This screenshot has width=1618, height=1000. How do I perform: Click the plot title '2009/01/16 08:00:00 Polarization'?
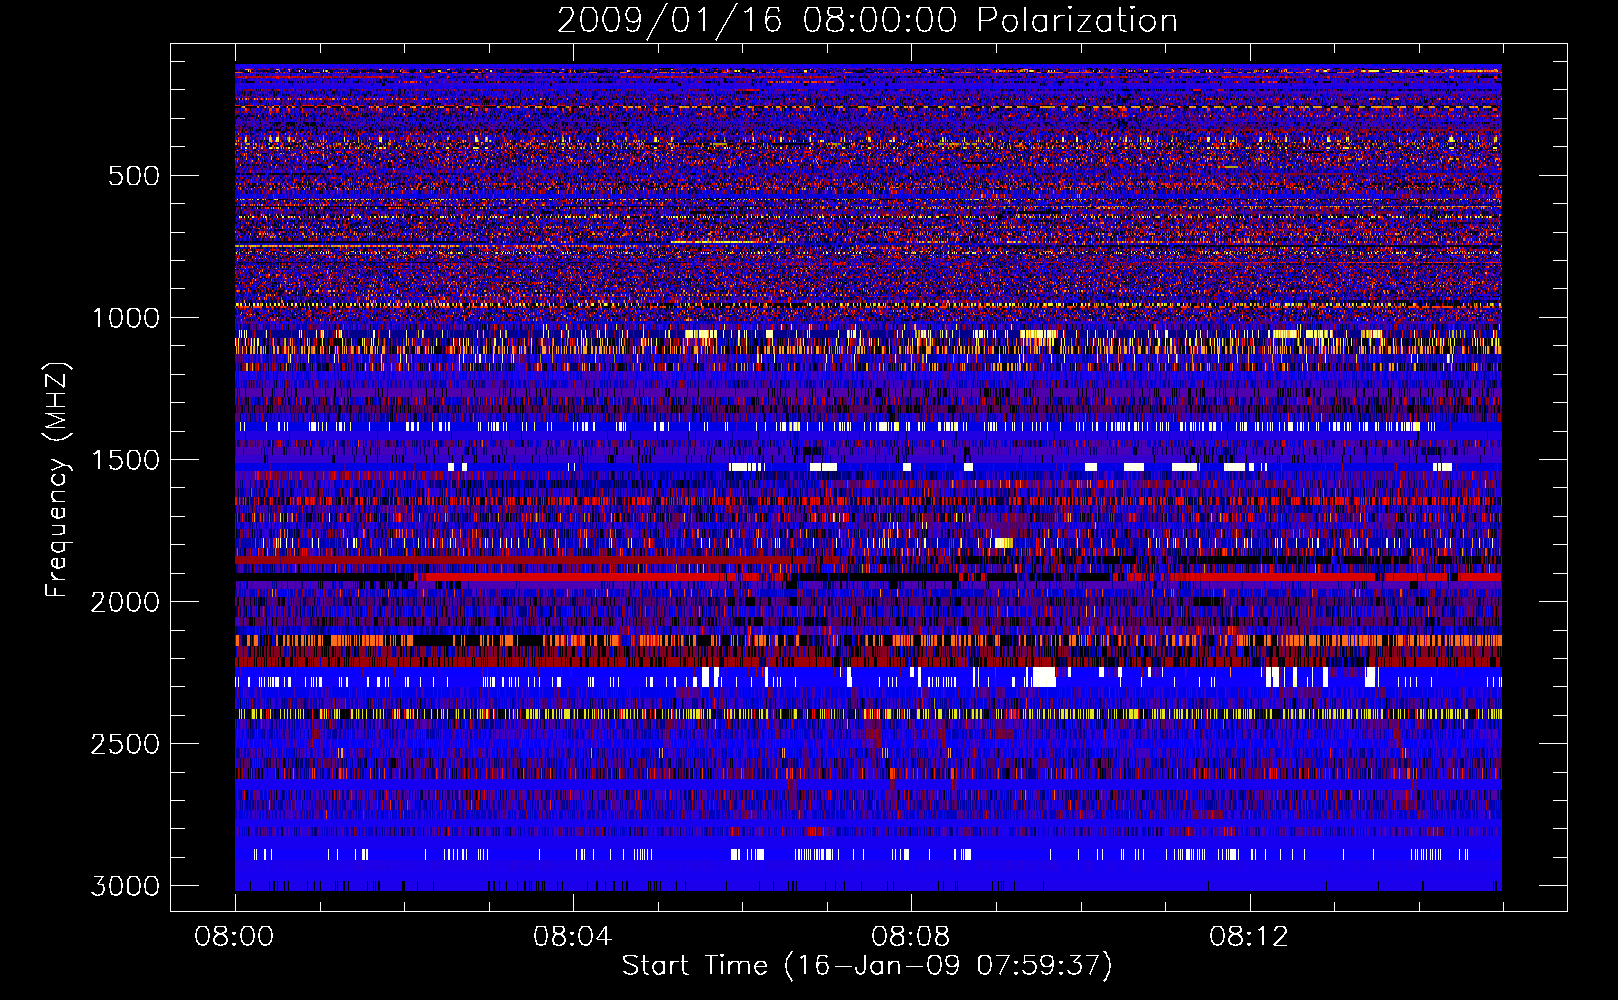(x=867, y=21)
